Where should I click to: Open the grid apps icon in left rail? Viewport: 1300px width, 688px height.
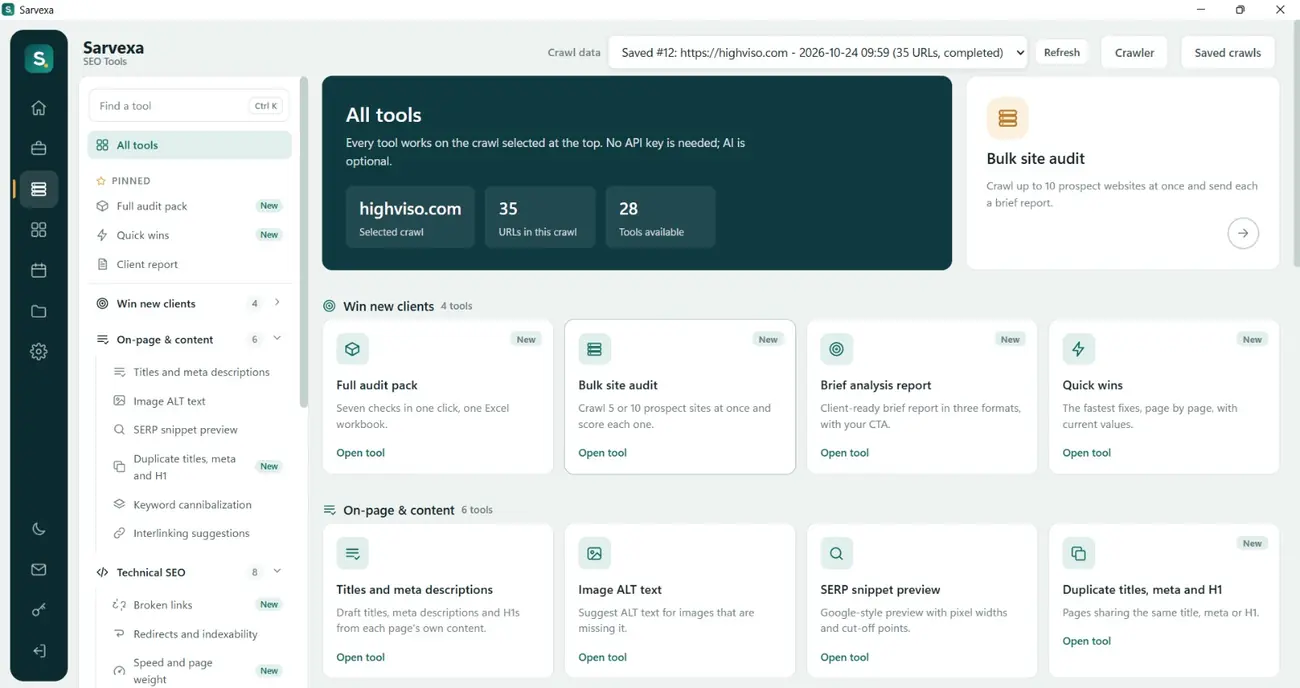[39, 230]
